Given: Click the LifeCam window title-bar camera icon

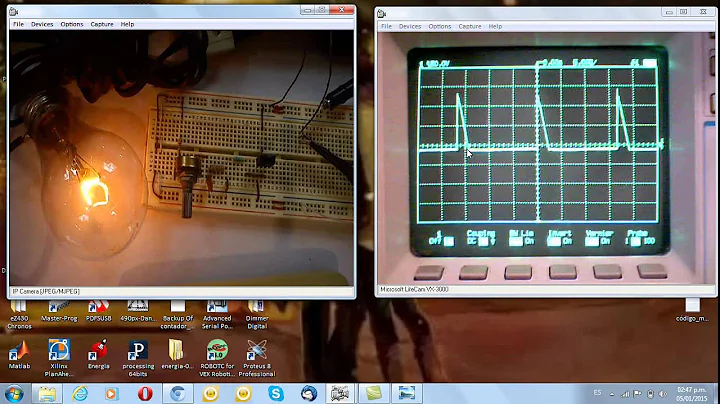Looking at the screenshot, I should [382, 14].
